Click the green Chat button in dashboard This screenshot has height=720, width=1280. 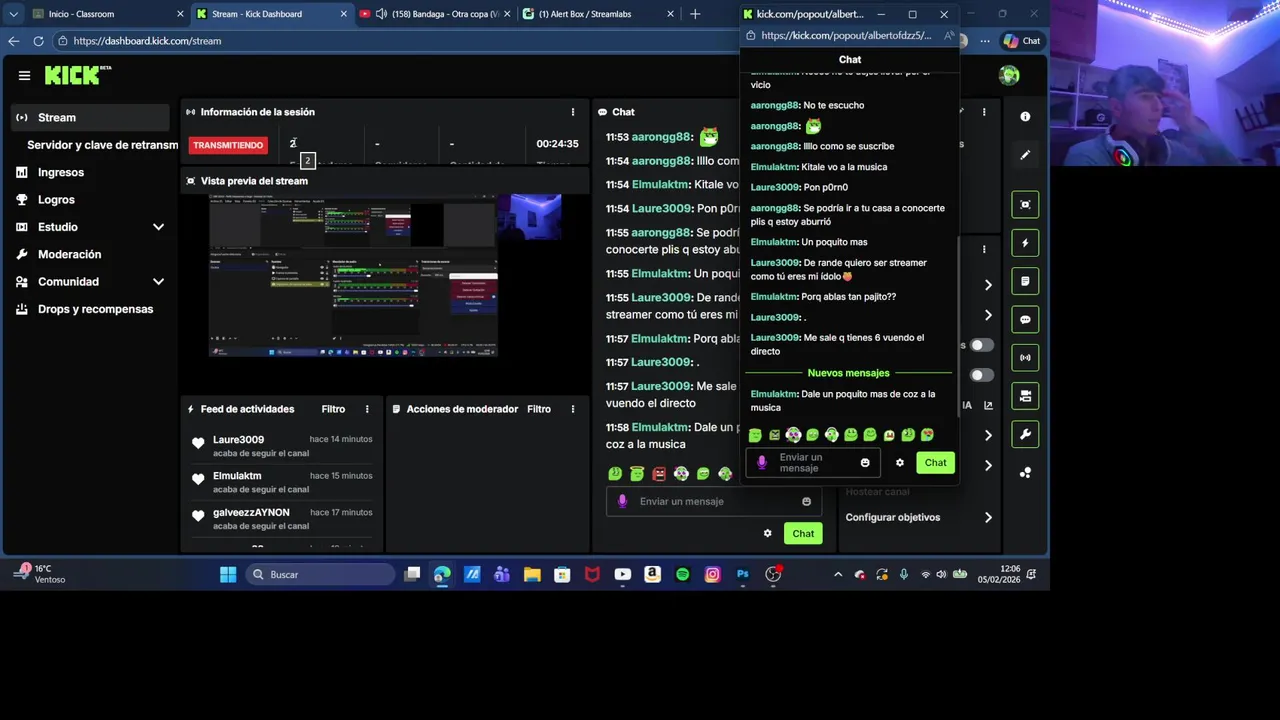pyautogui.click(x=803, y=533)
